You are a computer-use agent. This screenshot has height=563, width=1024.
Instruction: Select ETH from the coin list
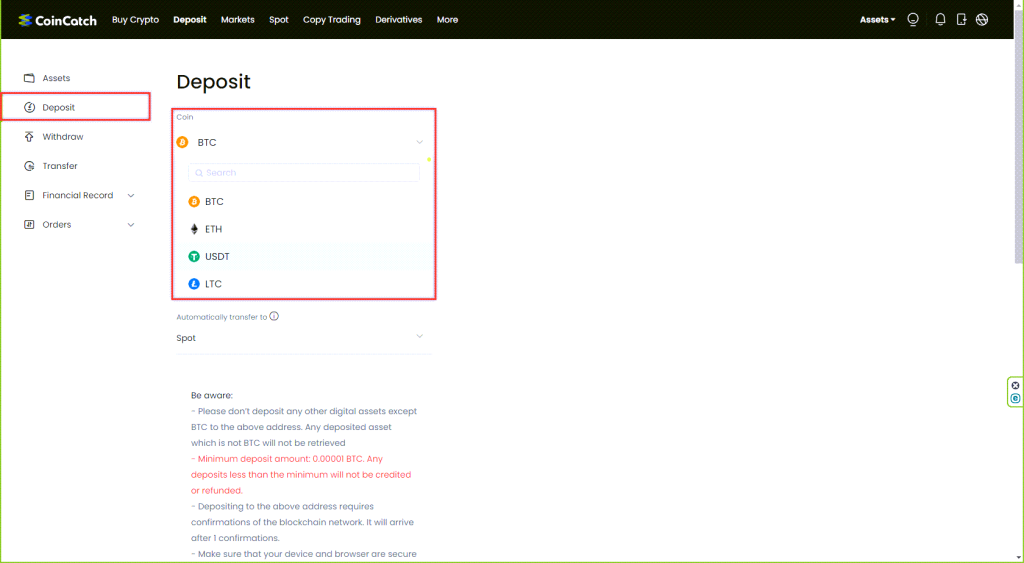[x=213, y=229]
